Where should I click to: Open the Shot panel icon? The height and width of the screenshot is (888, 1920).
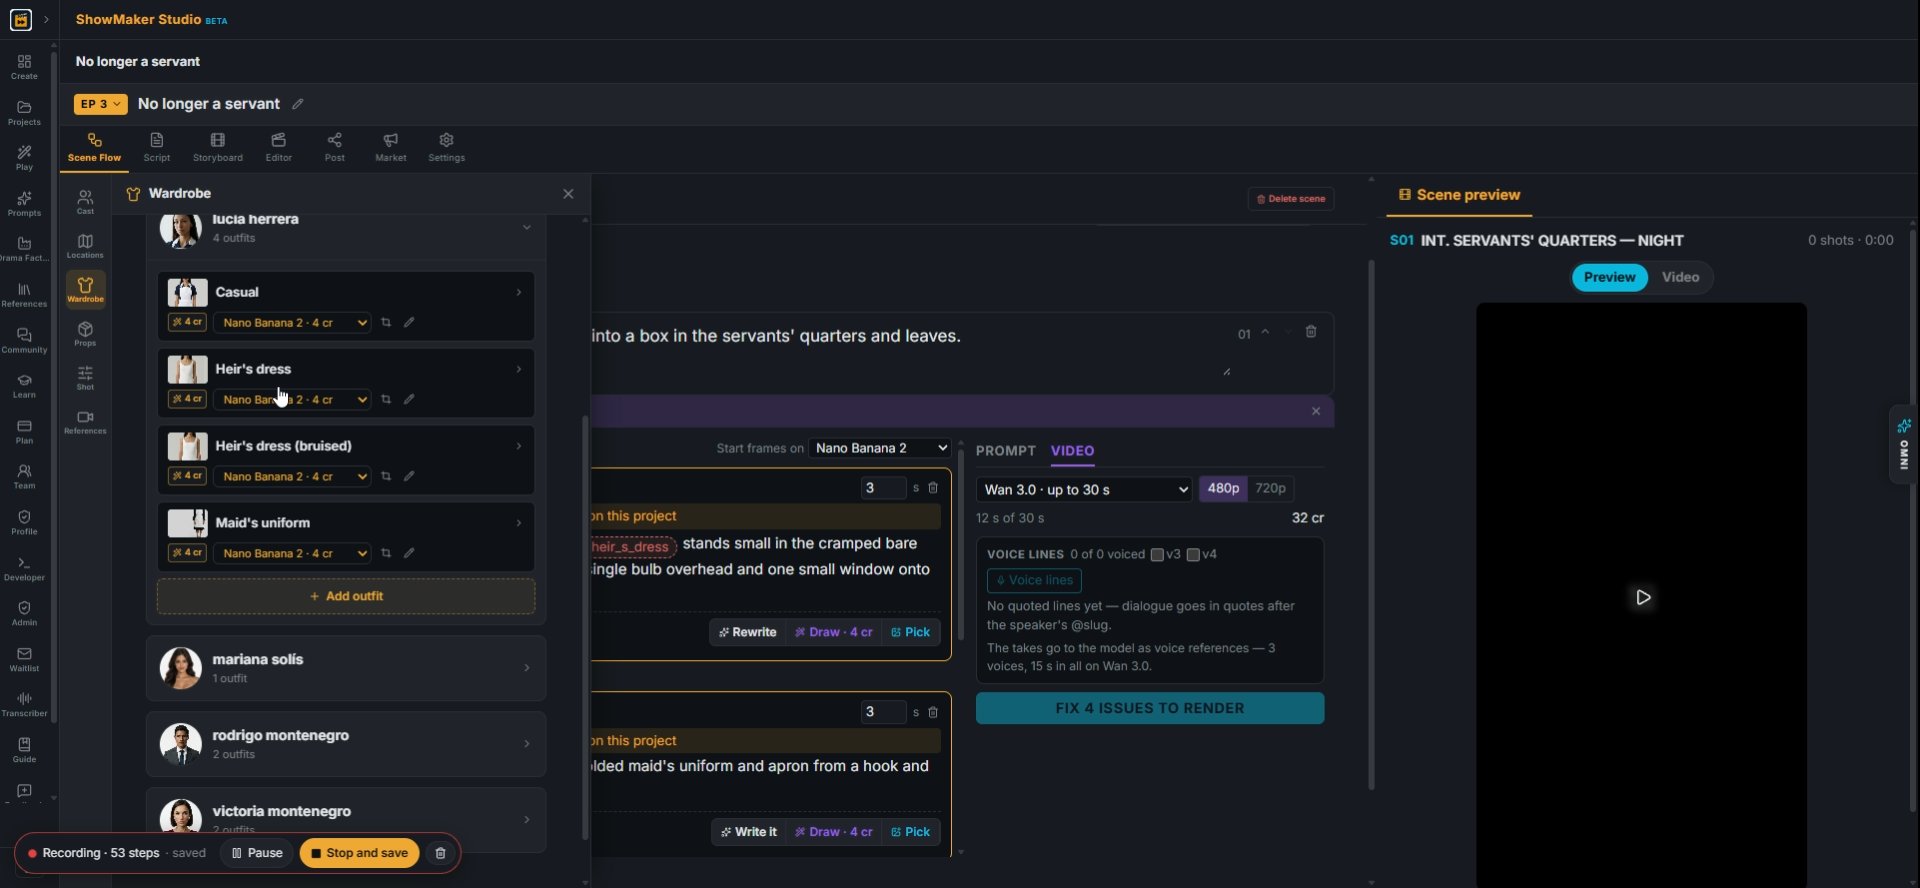click(85, 377)
